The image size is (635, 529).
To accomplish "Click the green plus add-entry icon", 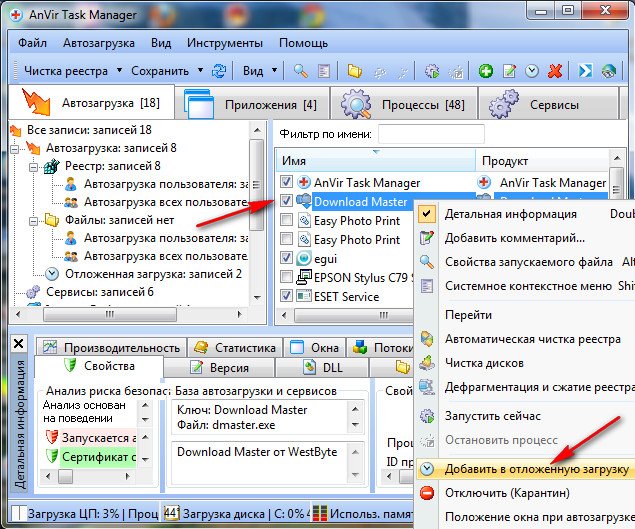I will pos(486,71).
